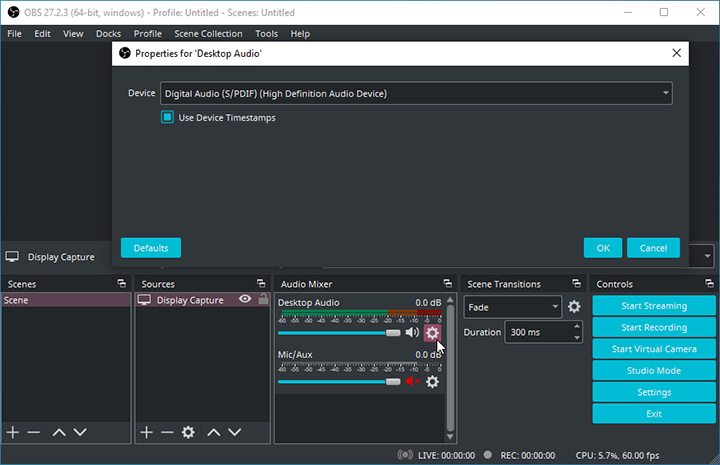Open Mic/Aux gear settings
720x465 pixels.
click(x=432, y=381)
